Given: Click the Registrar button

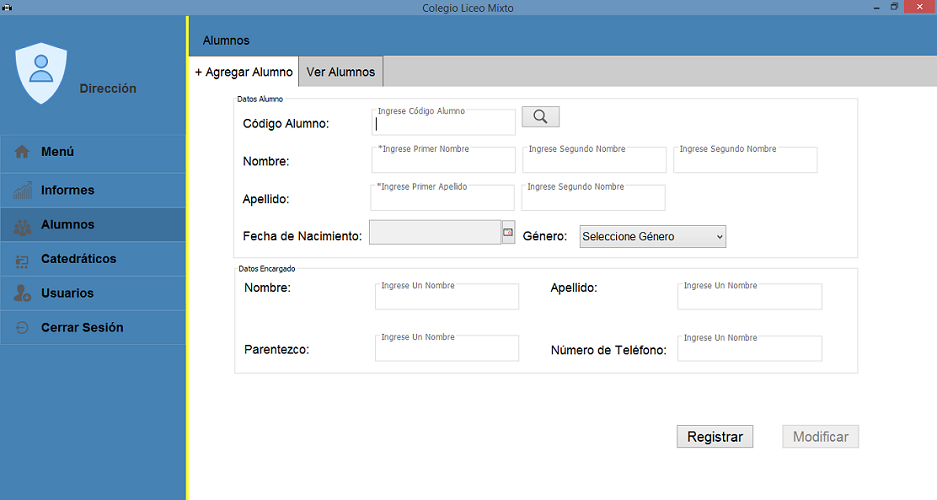Looking at the screenshot, I should 715,437.
